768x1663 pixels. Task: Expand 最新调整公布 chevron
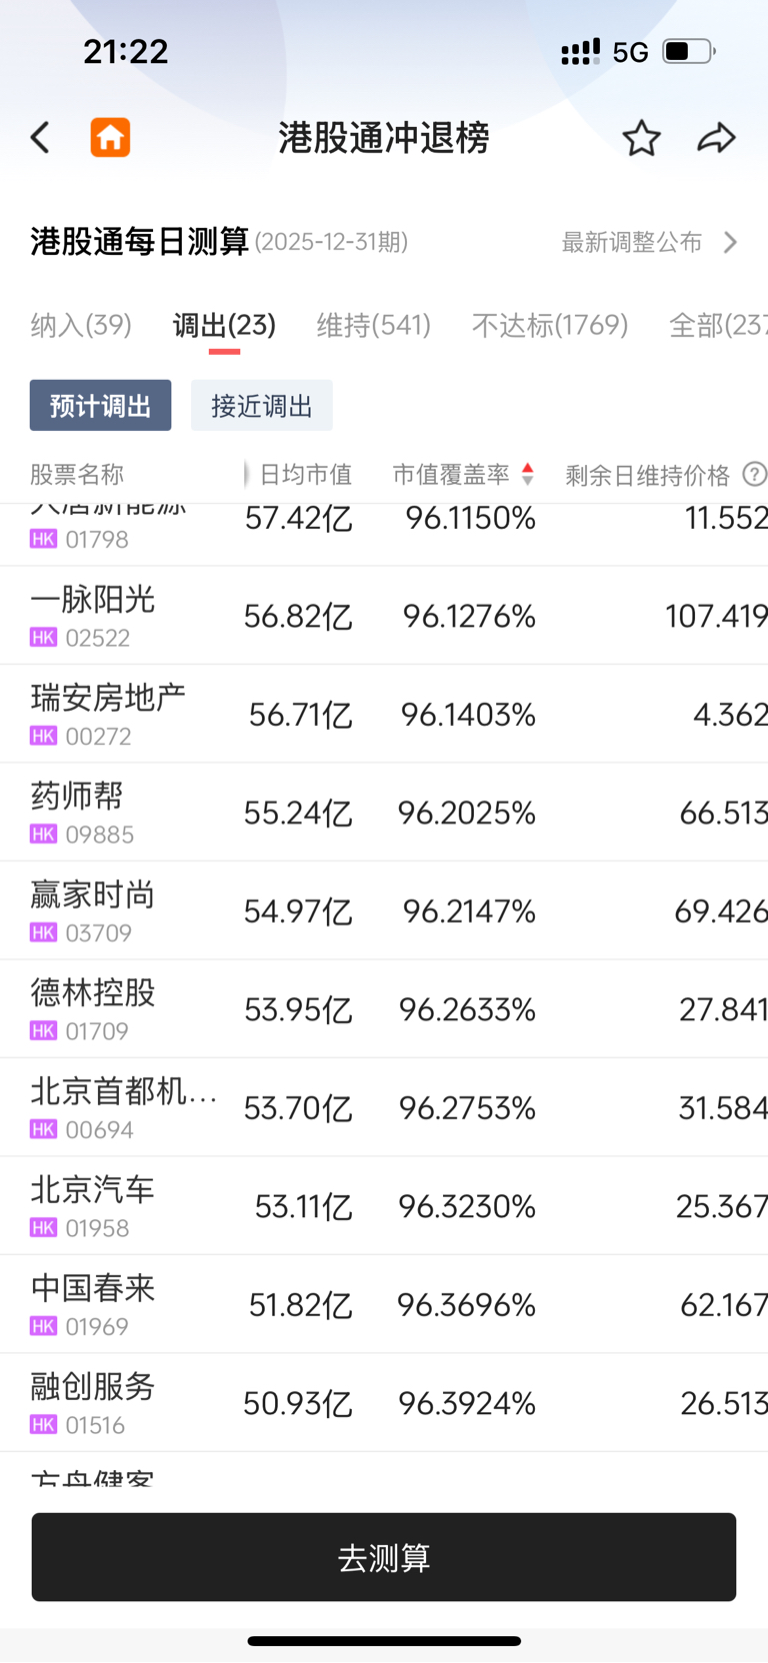(731, 242)
